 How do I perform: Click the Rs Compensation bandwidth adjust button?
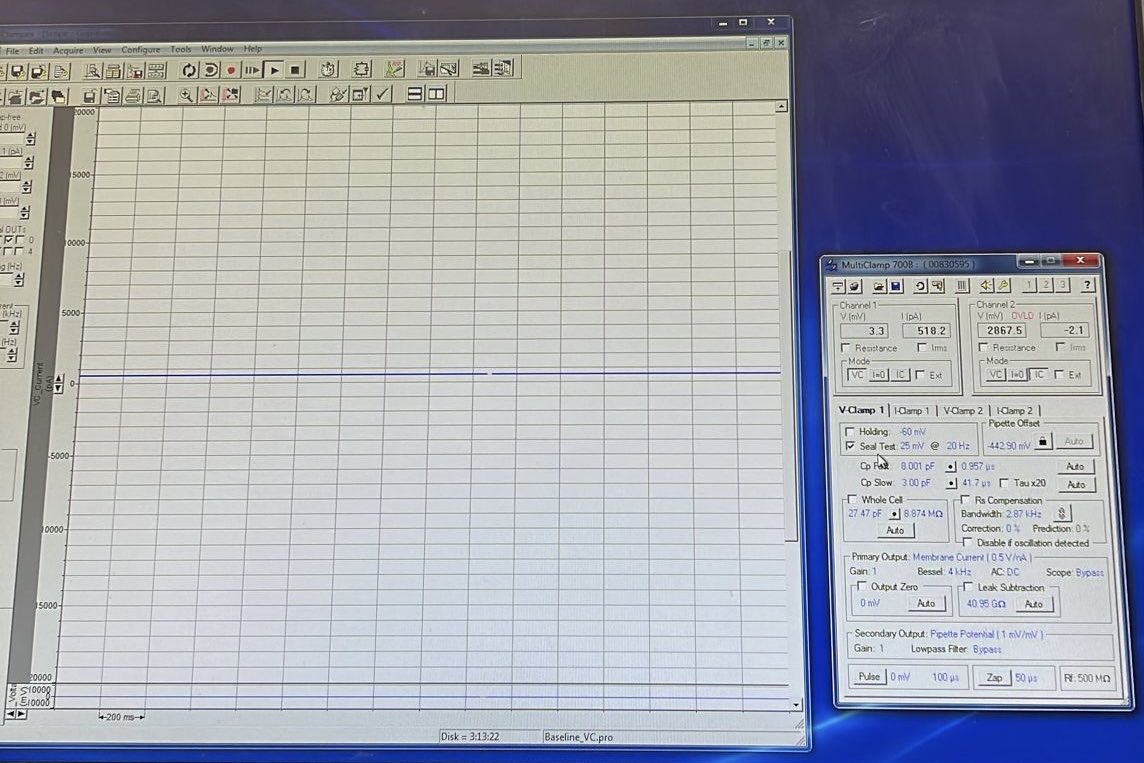1062,514
